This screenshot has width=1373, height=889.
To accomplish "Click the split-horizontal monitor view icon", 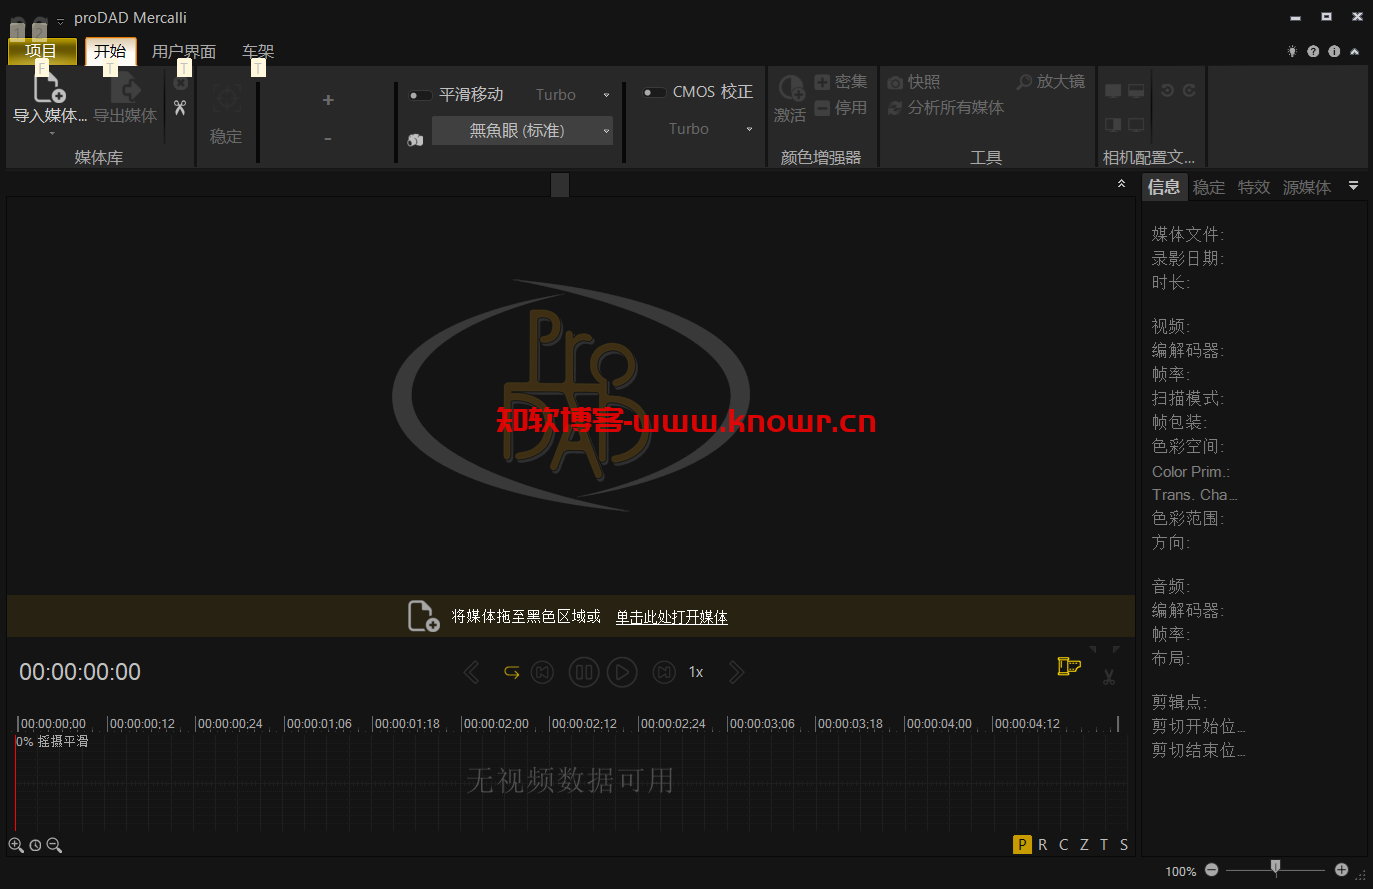I will 1136,91.
